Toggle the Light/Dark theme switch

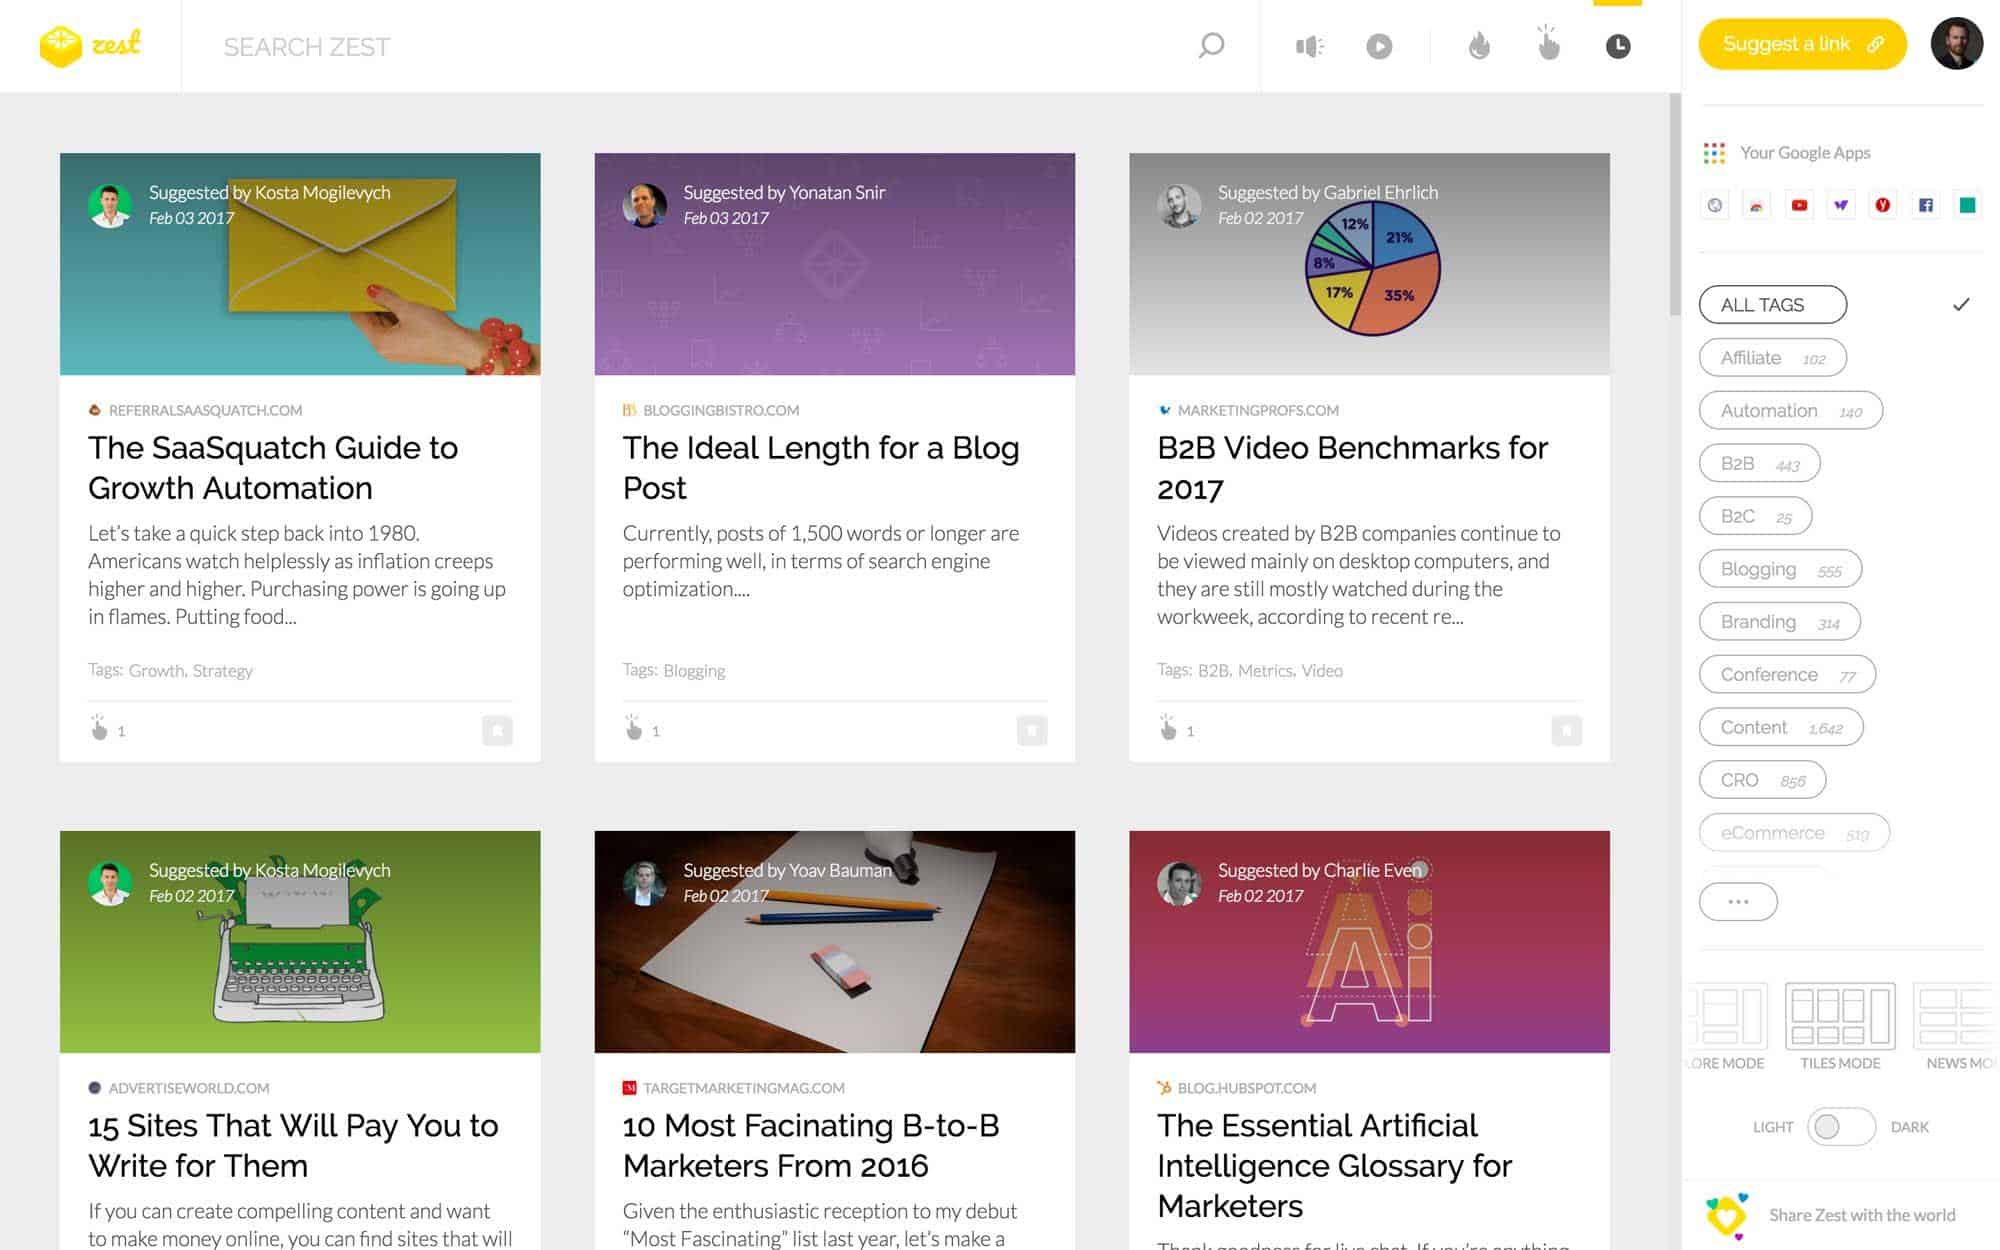[x=1840, y=1127]
